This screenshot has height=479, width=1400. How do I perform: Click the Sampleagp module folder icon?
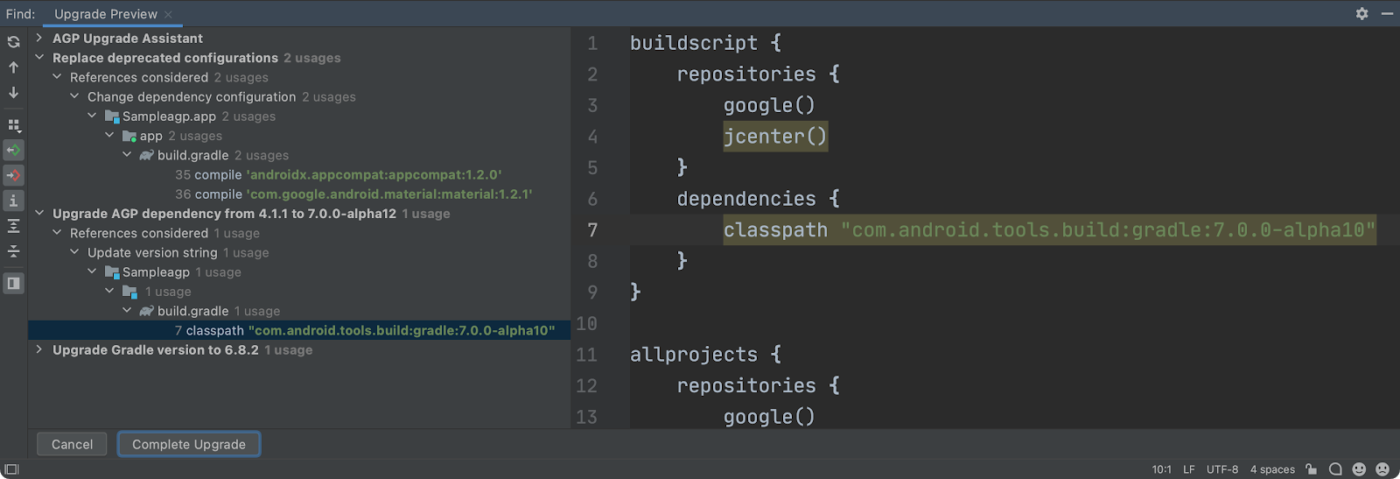[x=112, y=272]
